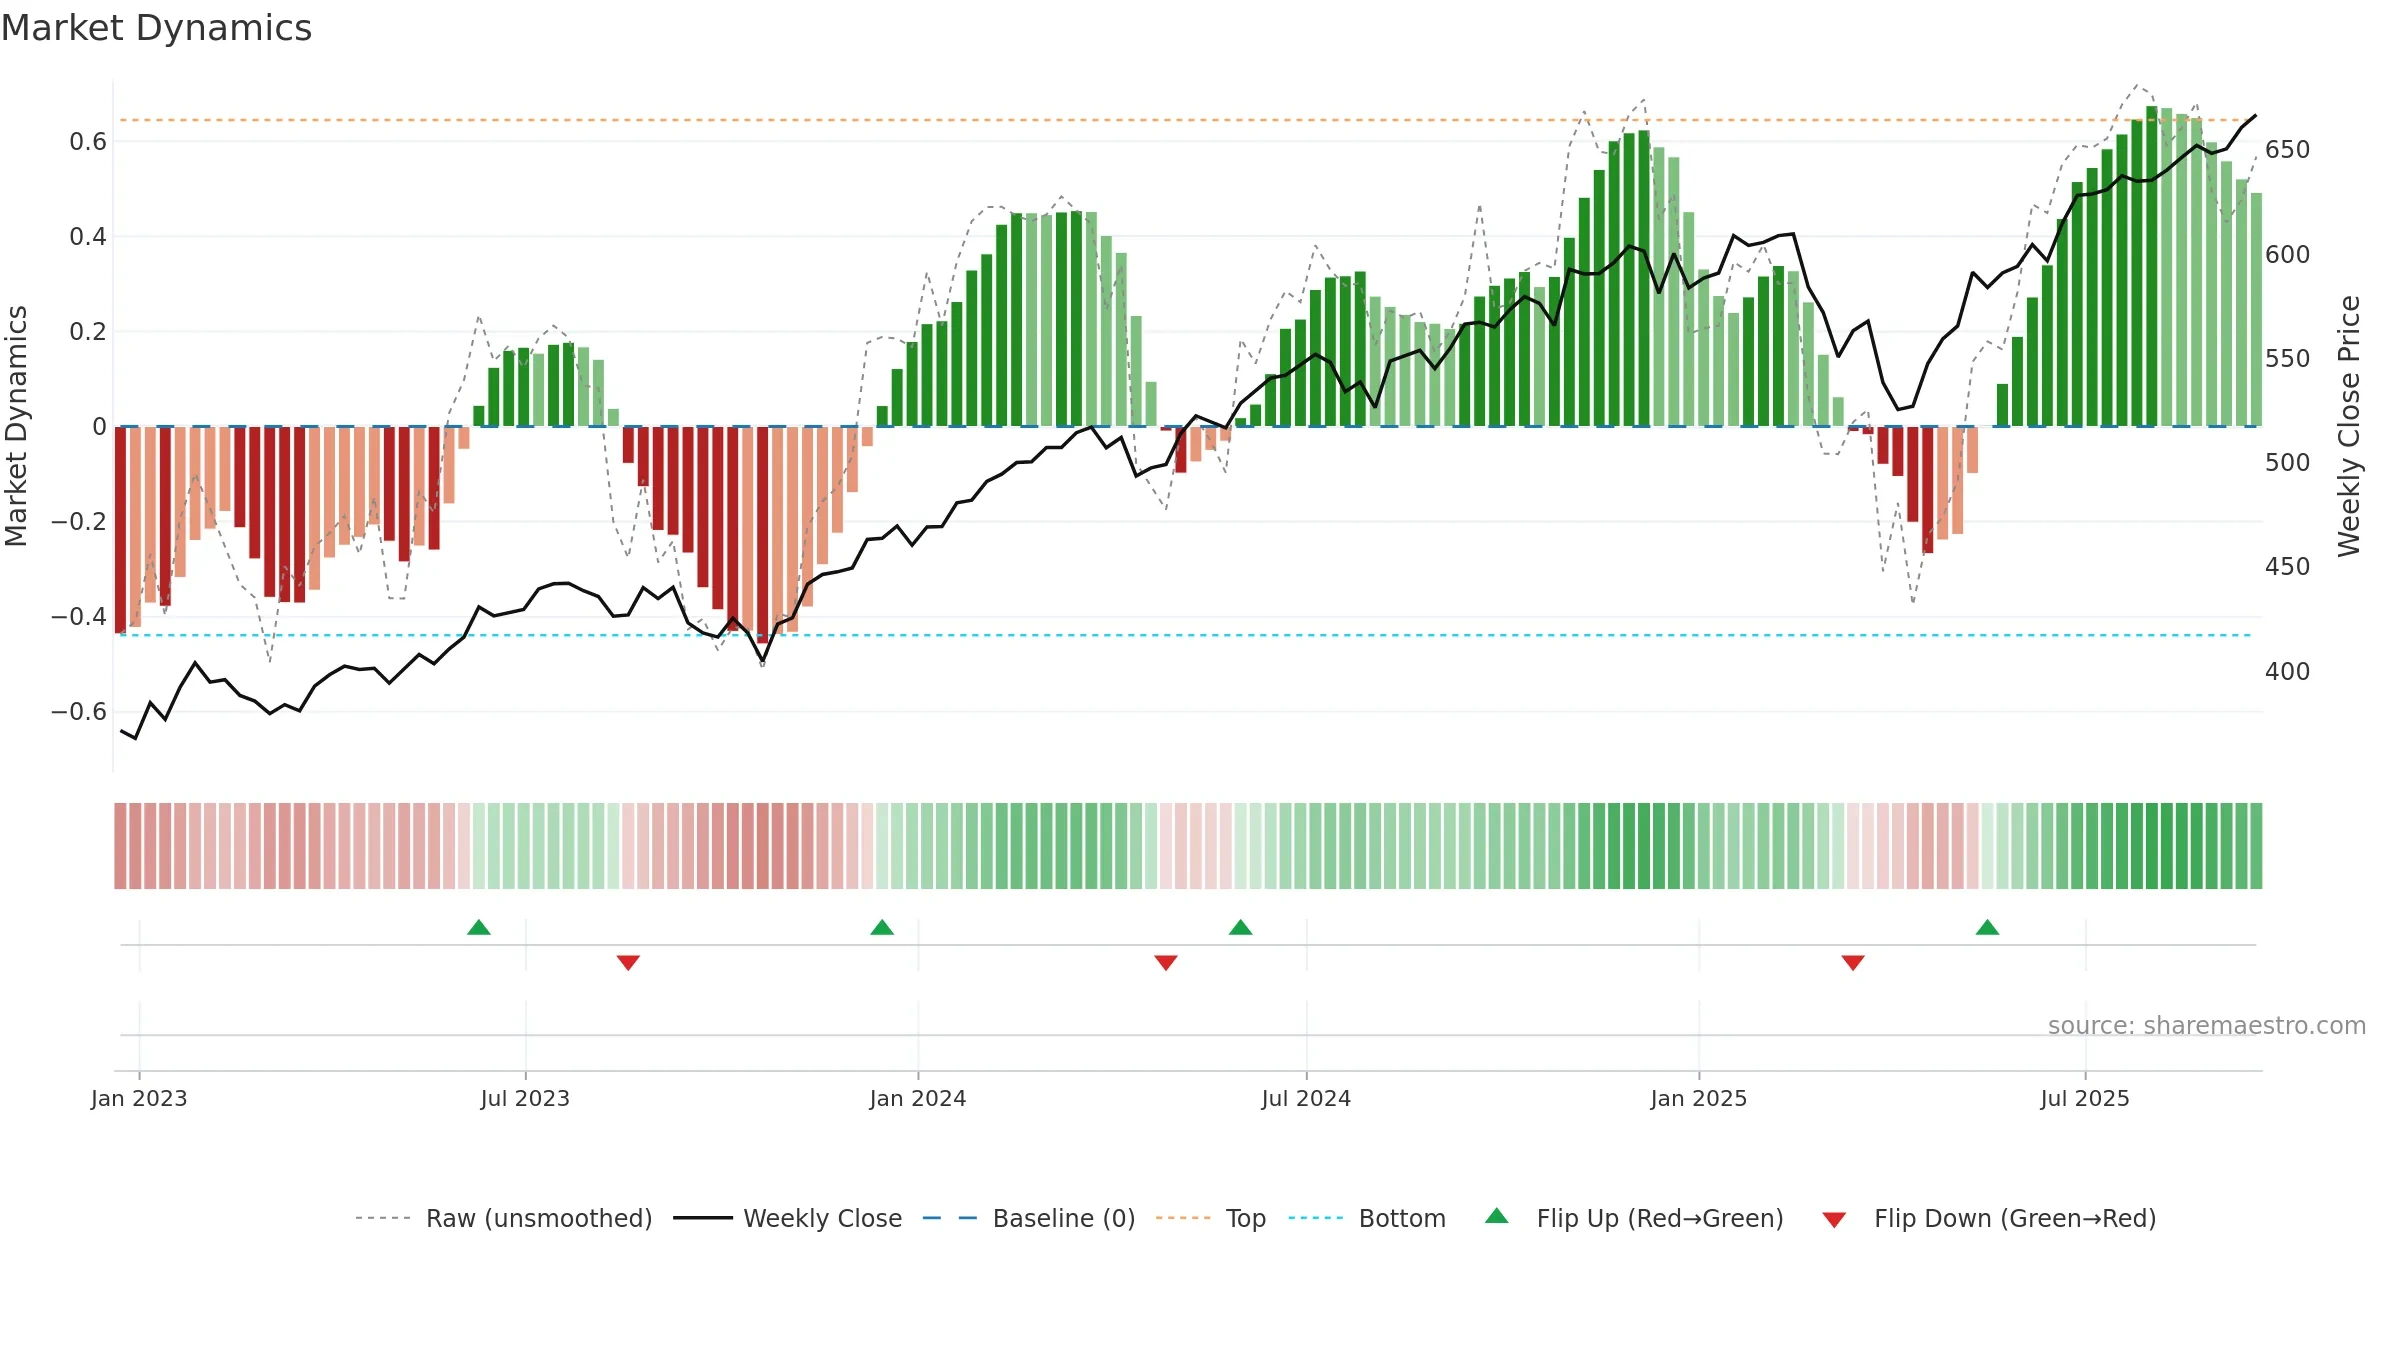The height and width of the screenshot is (1350, 2400).
Task: Toggle the Bottom legend entry
Action: [x=1367, y=1218]
